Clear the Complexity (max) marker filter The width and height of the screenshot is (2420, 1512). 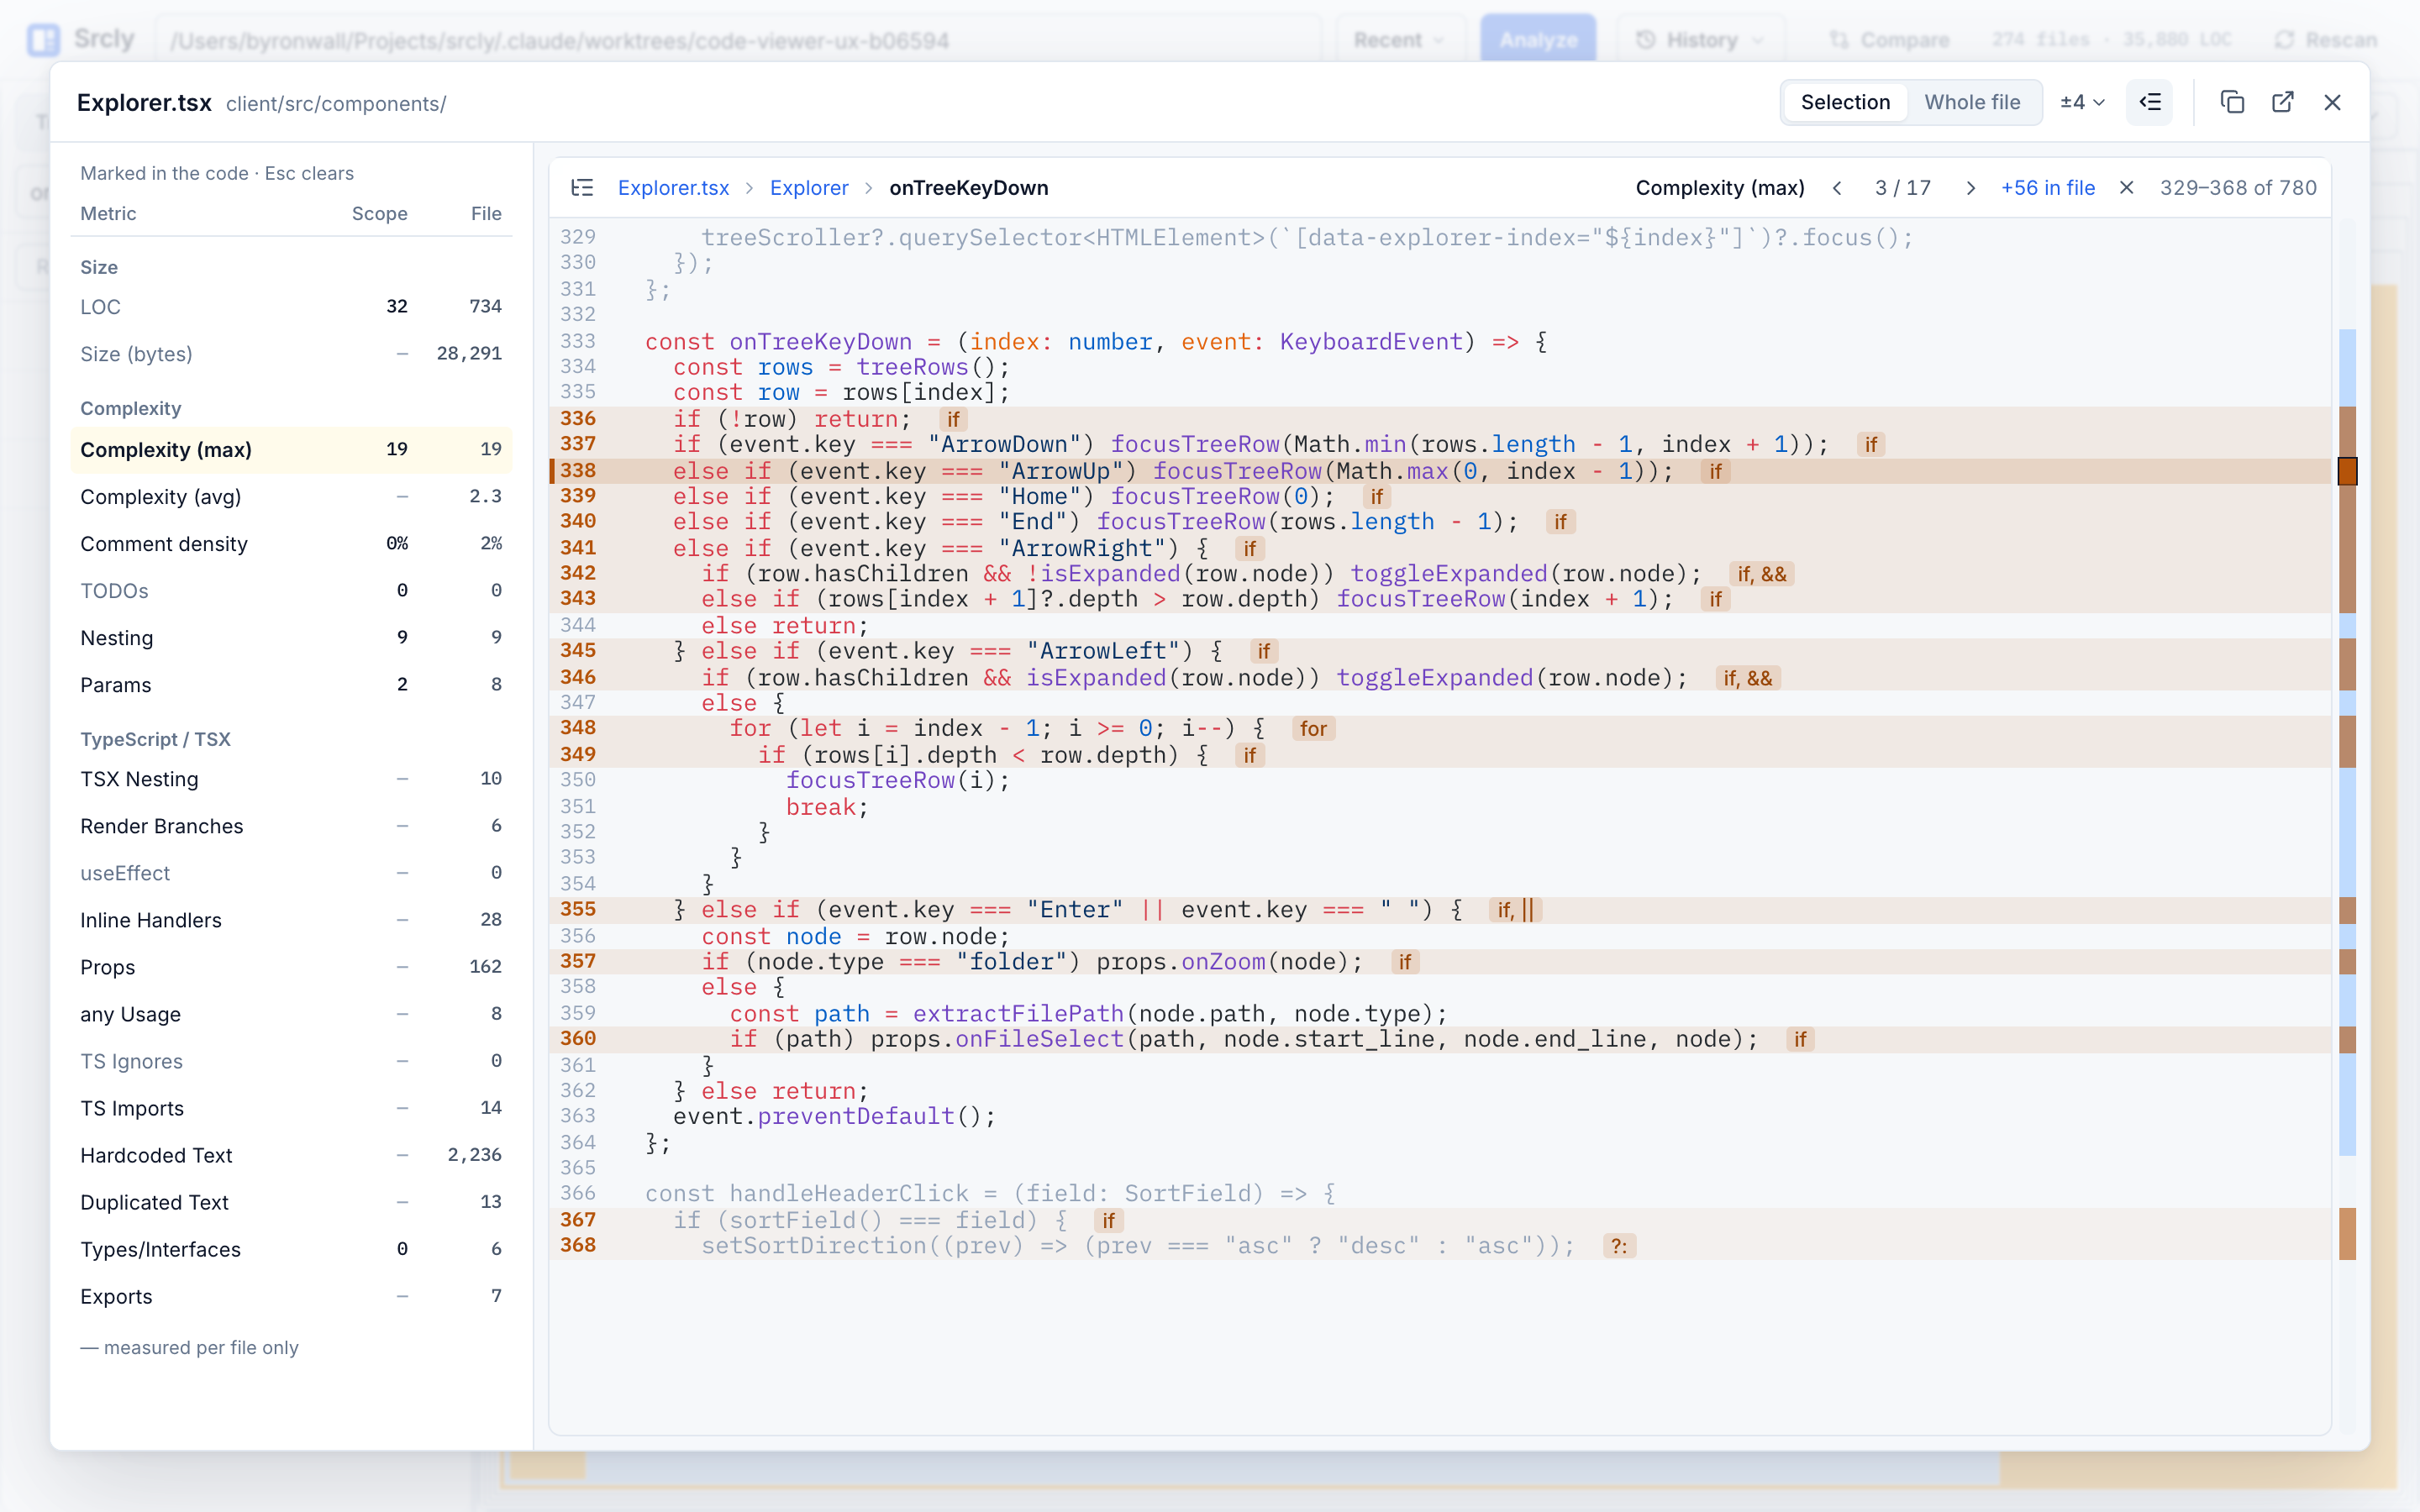2127,188
